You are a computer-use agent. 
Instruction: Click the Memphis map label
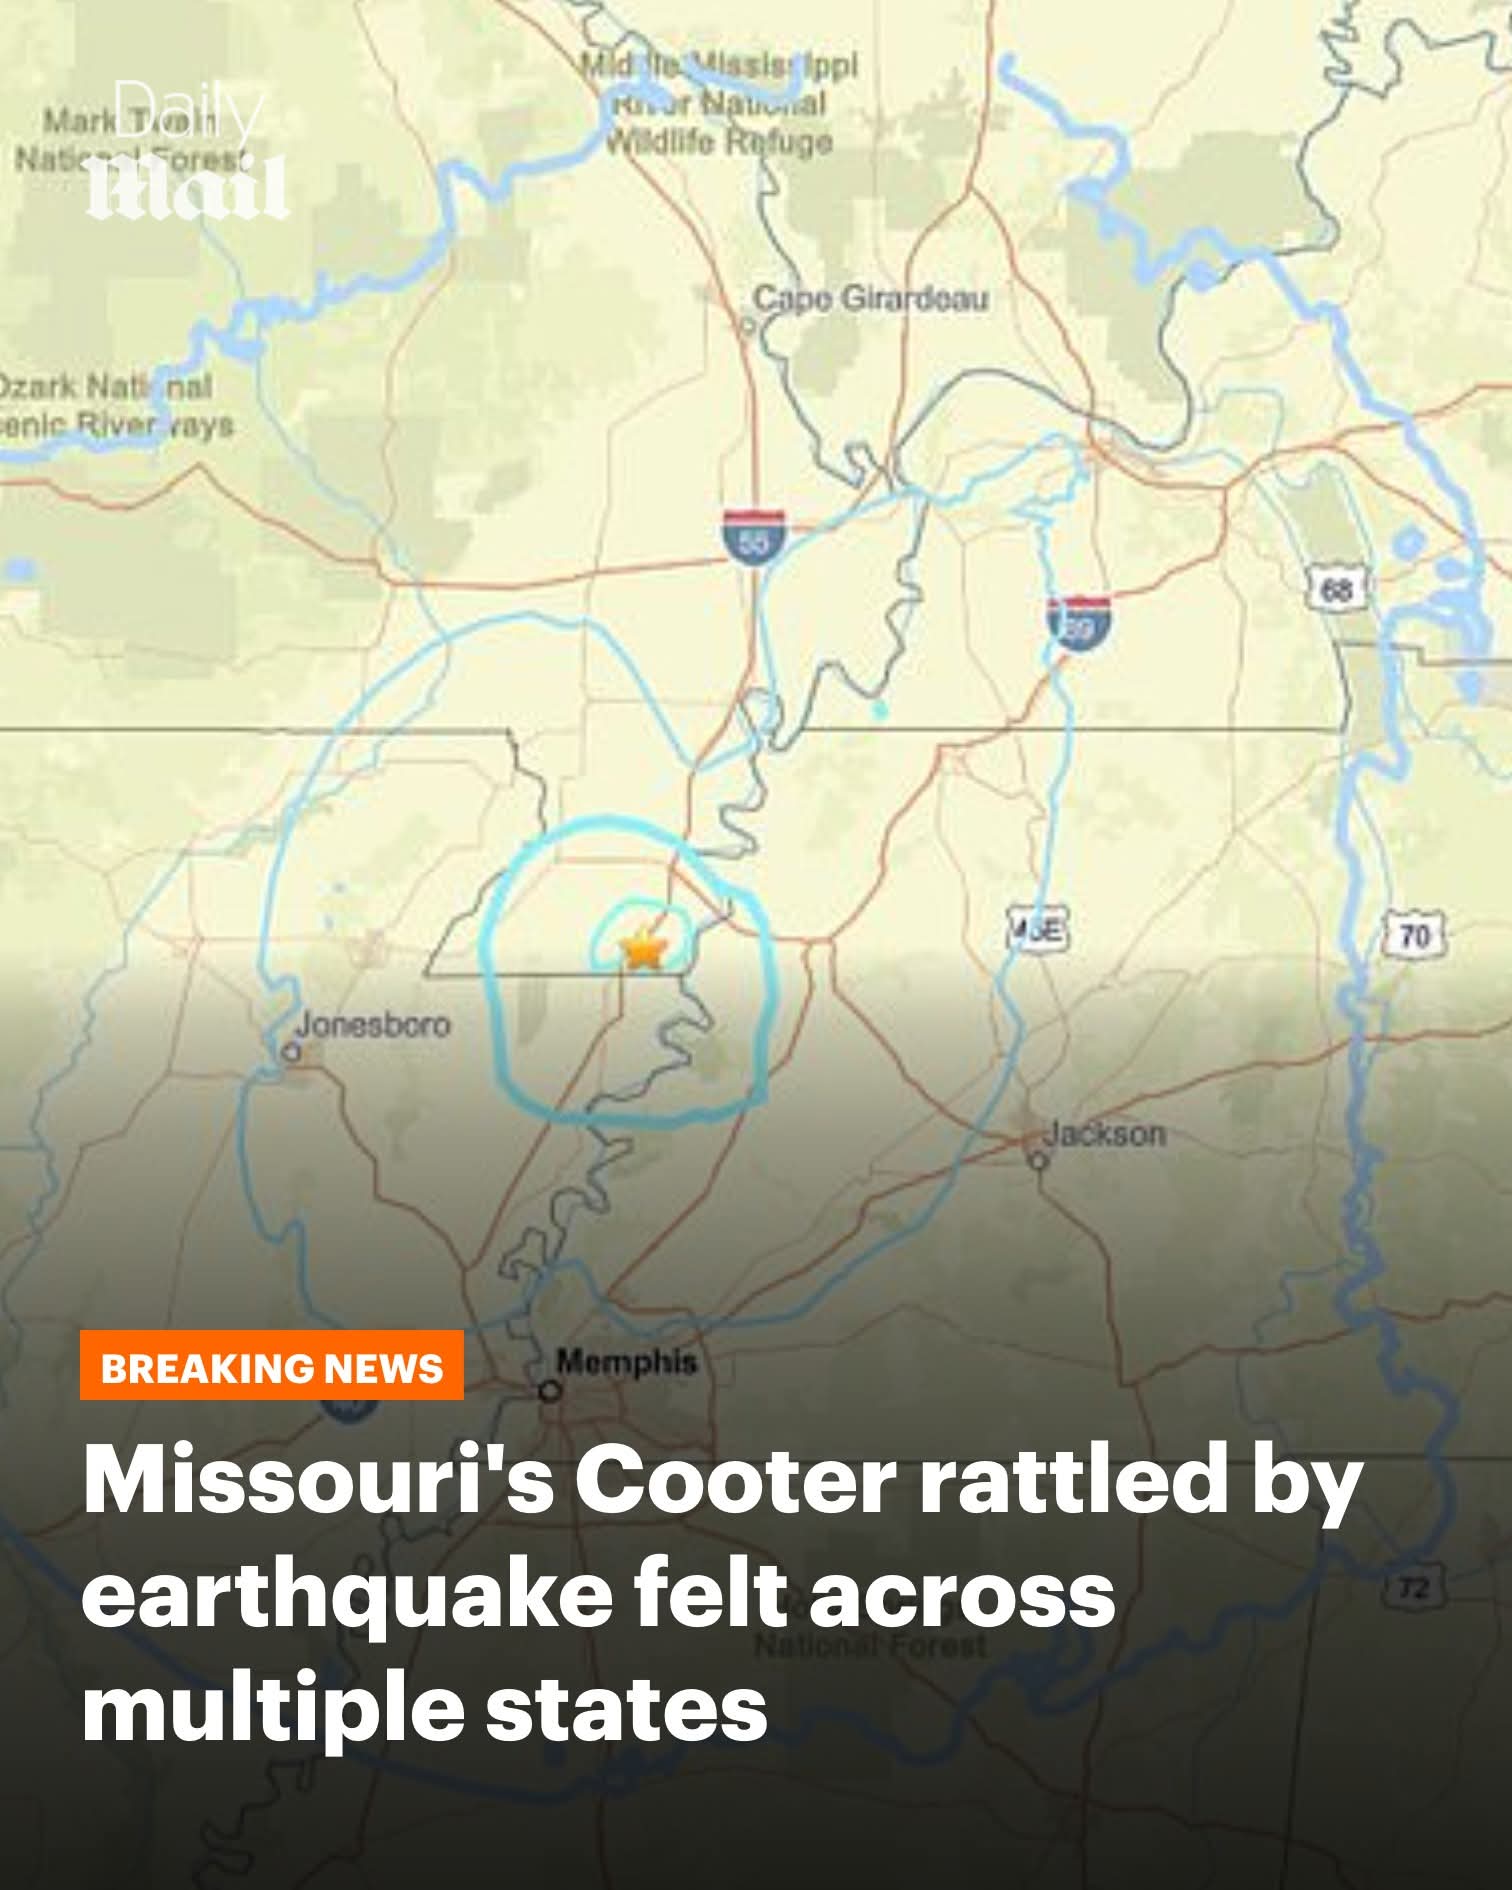tap(626, 1361)
